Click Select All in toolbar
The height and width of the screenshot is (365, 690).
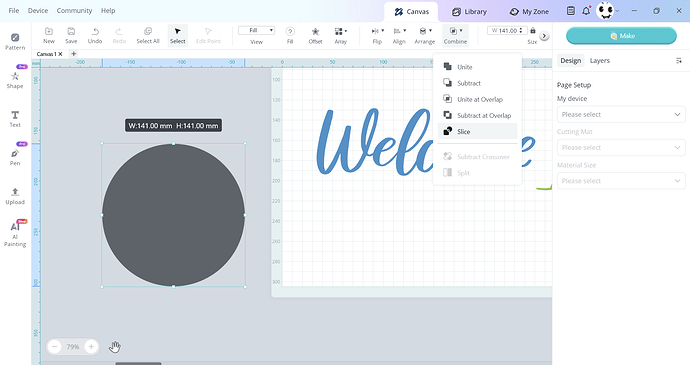point(148,36)
